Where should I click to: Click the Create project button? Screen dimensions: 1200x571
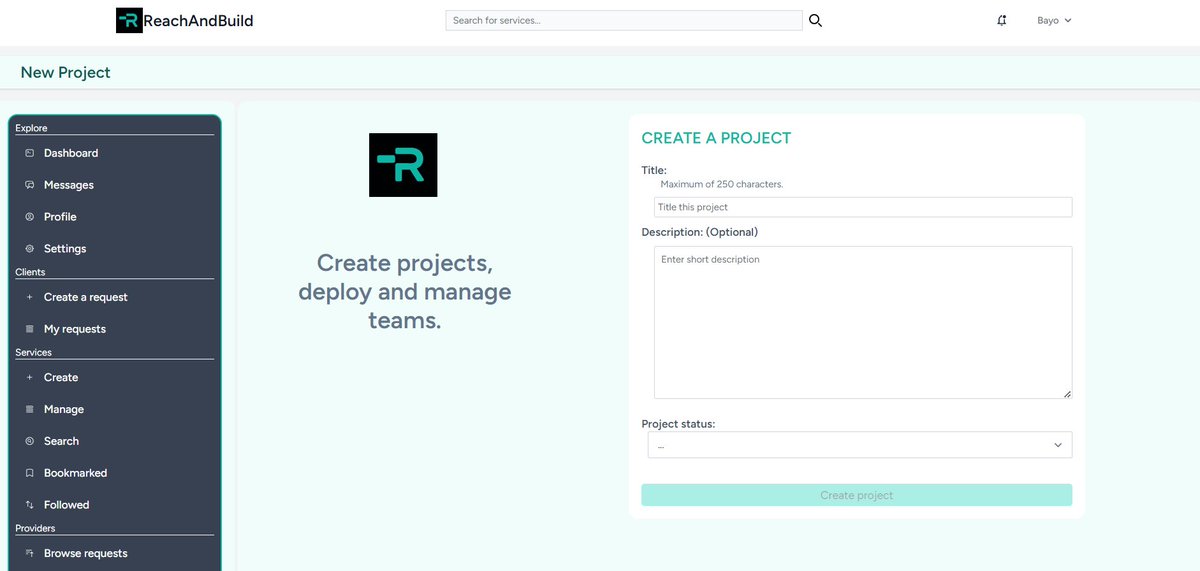coord(857,495)
